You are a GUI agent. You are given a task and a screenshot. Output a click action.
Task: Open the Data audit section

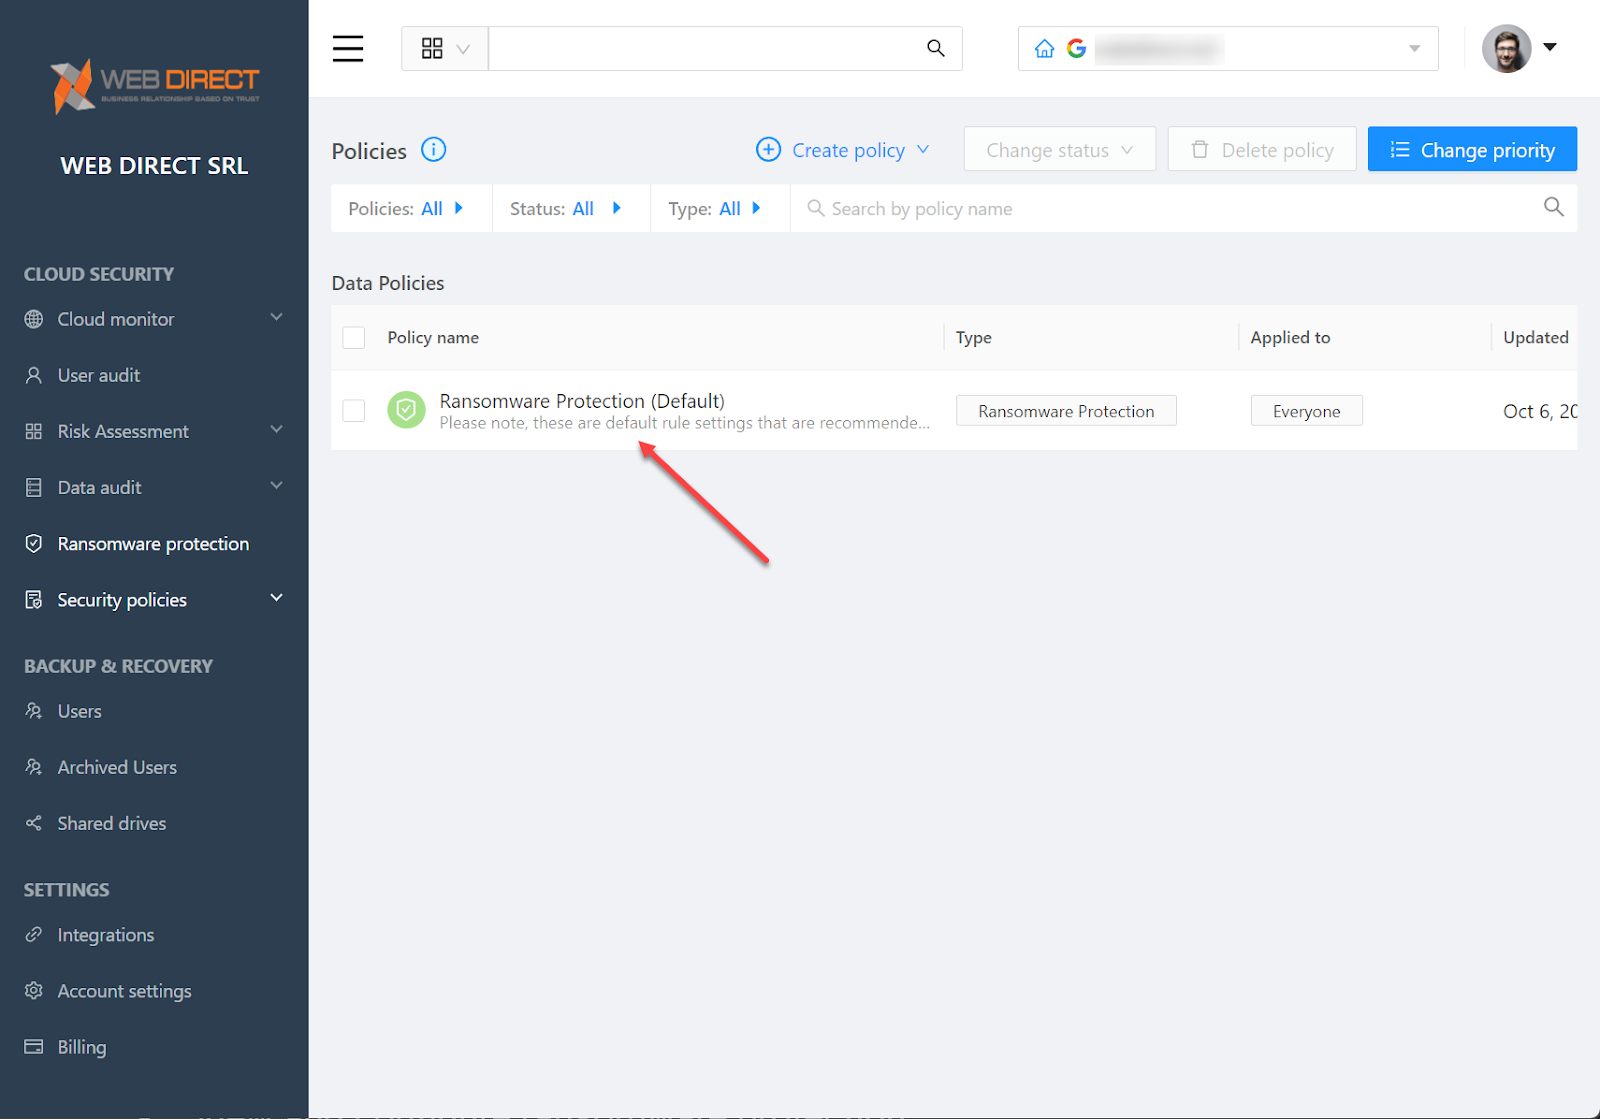pyautogui.click(x=97, y=487)
